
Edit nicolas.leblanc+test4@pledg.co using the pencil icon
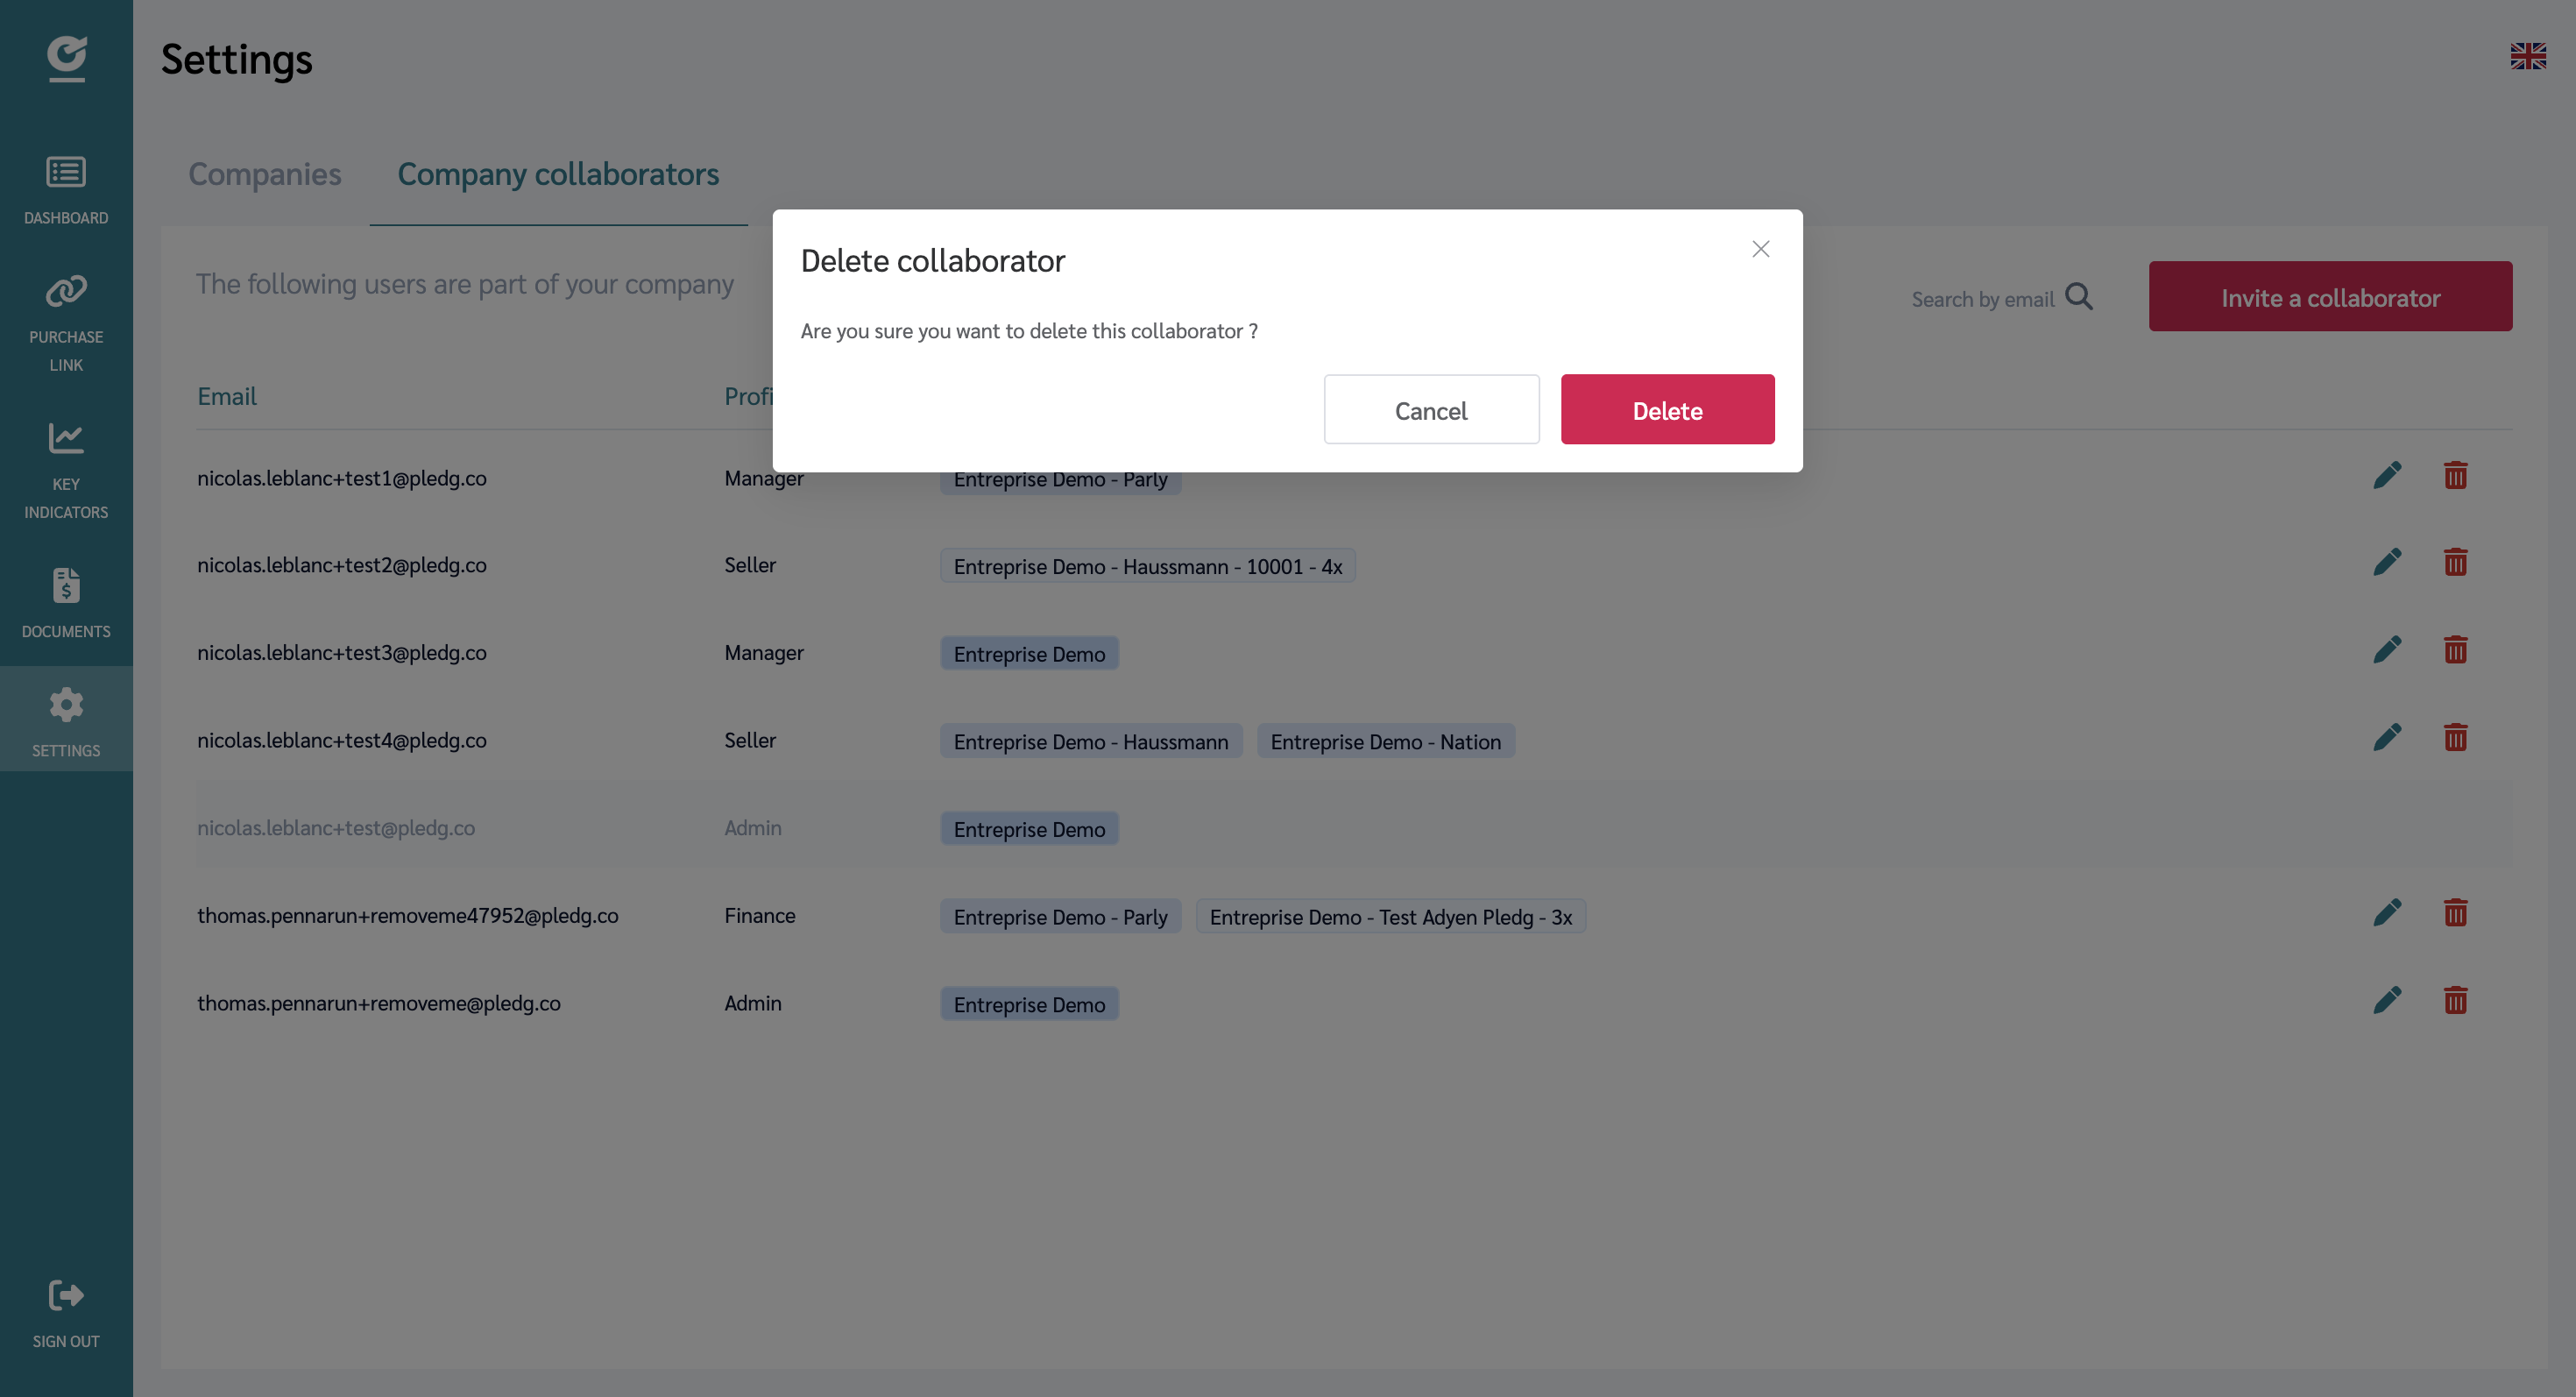(x=2388, y=737)
